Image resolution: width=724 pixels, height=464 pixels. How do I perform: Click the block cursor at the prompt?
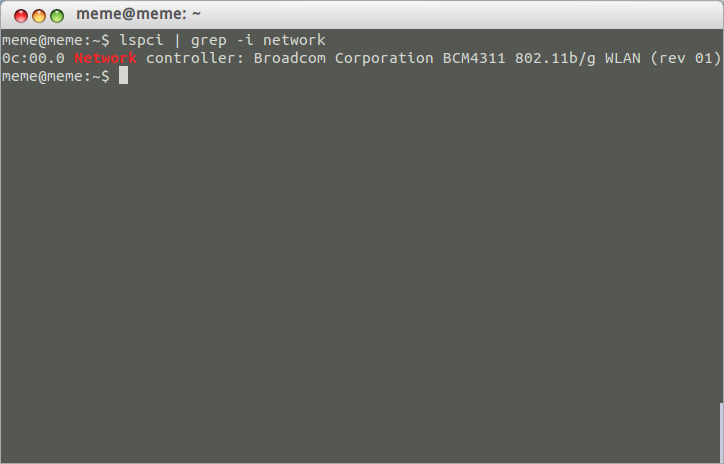coord(123,76)
